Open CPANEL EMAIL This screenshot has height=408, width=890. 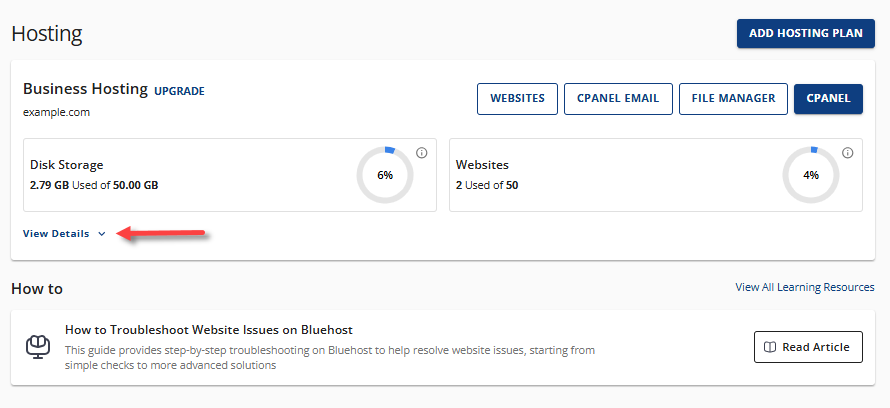pyautogui.click(x=617, y=98)
